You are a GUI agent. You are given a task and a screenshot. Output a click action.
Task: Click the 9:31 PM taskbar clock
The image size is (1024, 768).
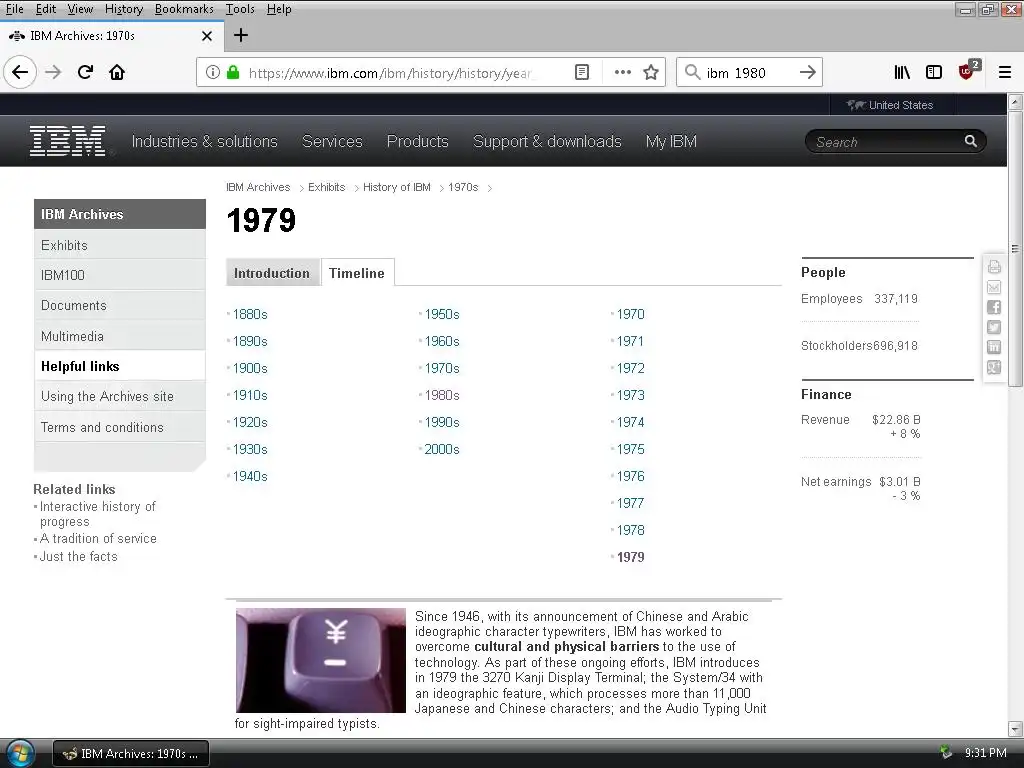tap(985, 752)
